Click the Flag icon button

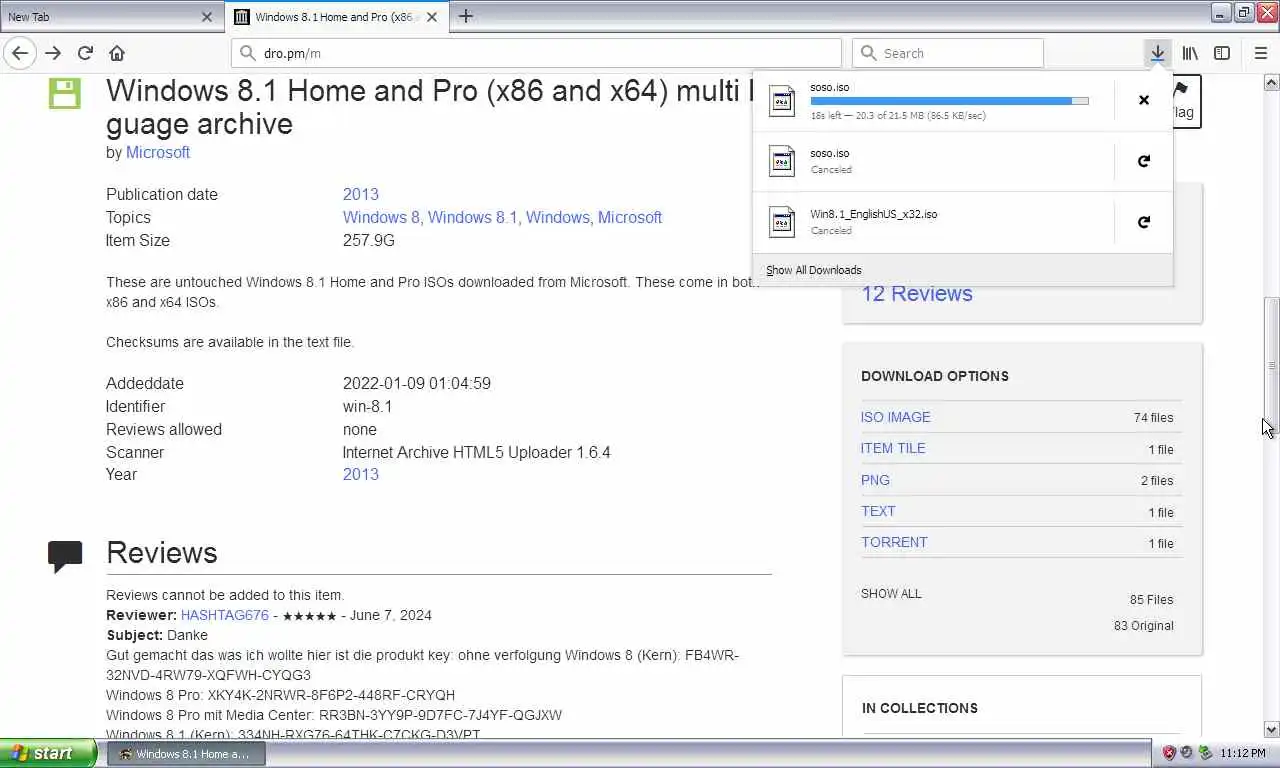1183,101
